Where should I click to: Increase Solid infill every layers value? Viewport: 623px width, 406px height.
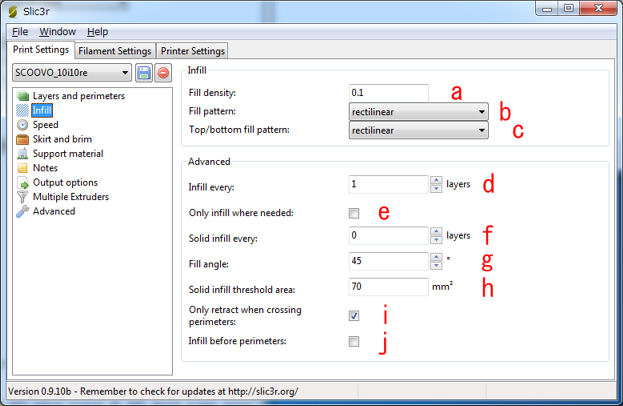(436, 231)
